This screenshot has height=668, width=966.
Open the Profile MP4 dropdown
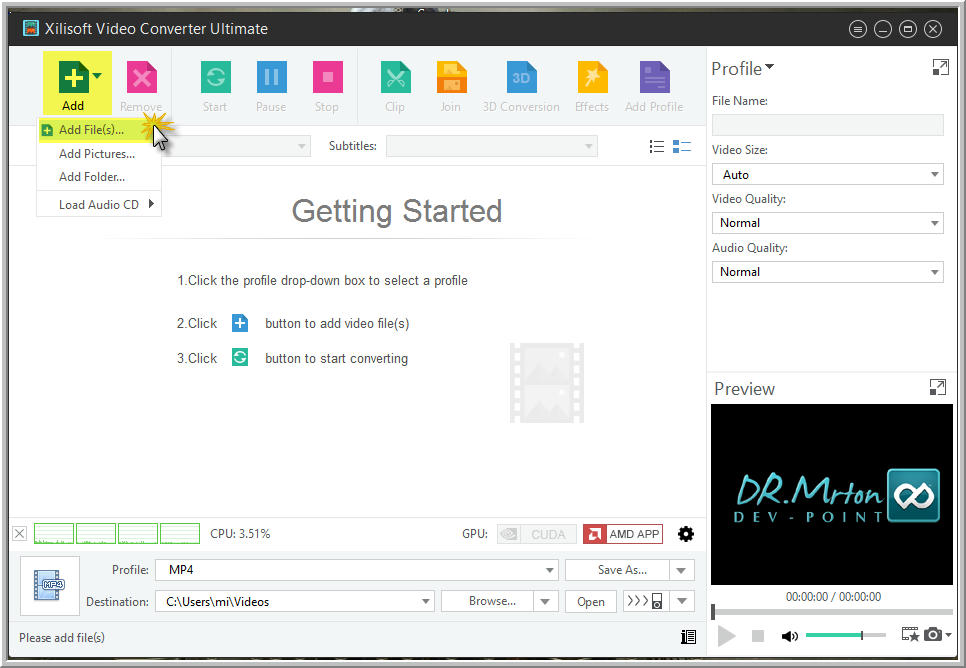(x=356, y=570)
